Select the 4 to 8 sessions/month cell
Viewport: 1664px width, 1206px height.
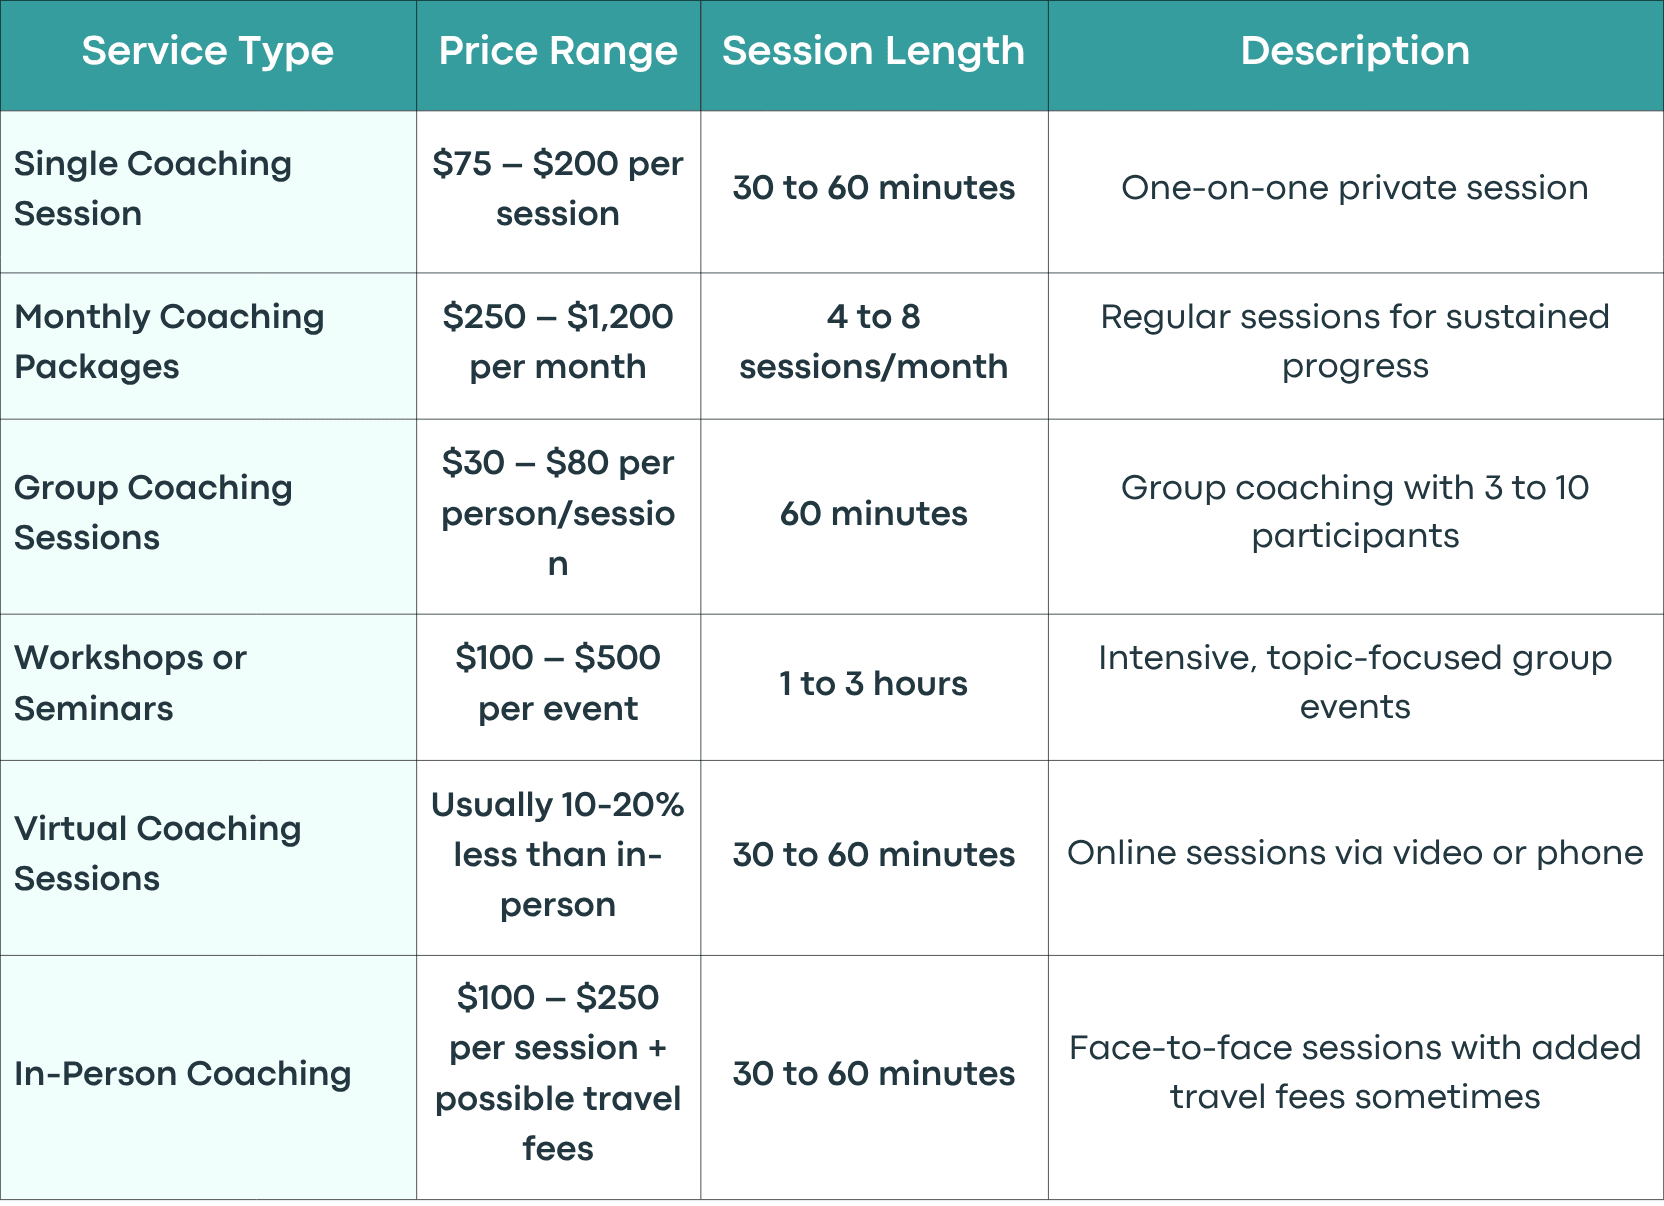(874, 346)
